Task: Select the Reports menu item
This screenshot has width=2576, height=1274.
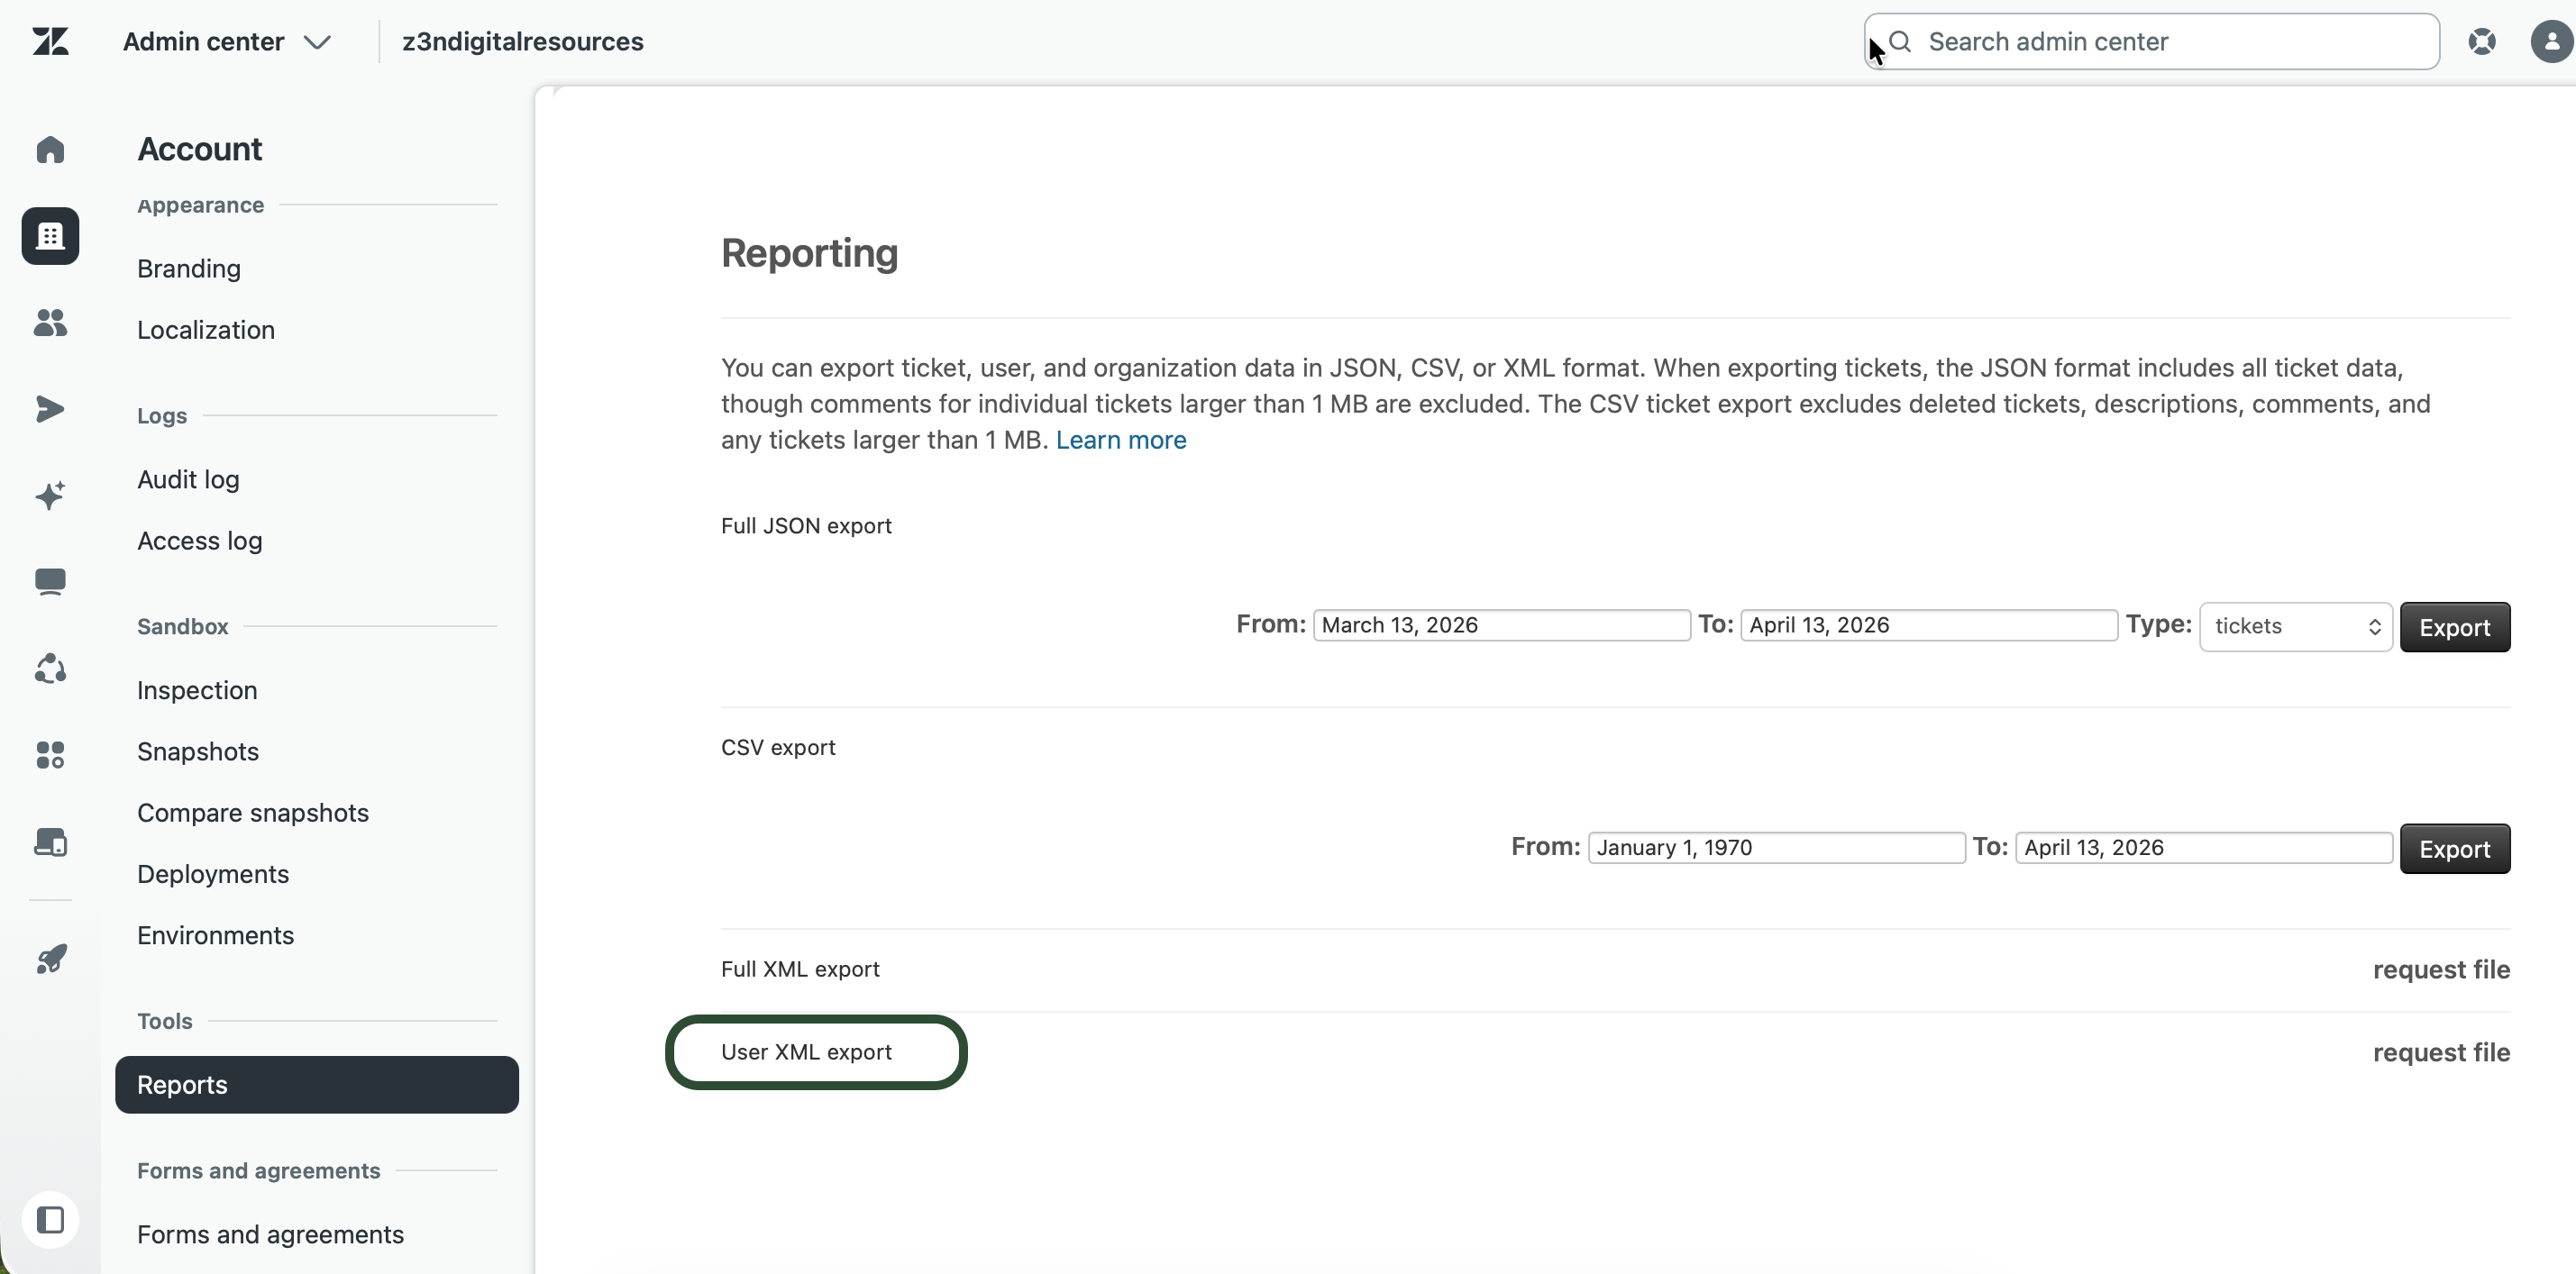Action: [x=182, y=1085]
